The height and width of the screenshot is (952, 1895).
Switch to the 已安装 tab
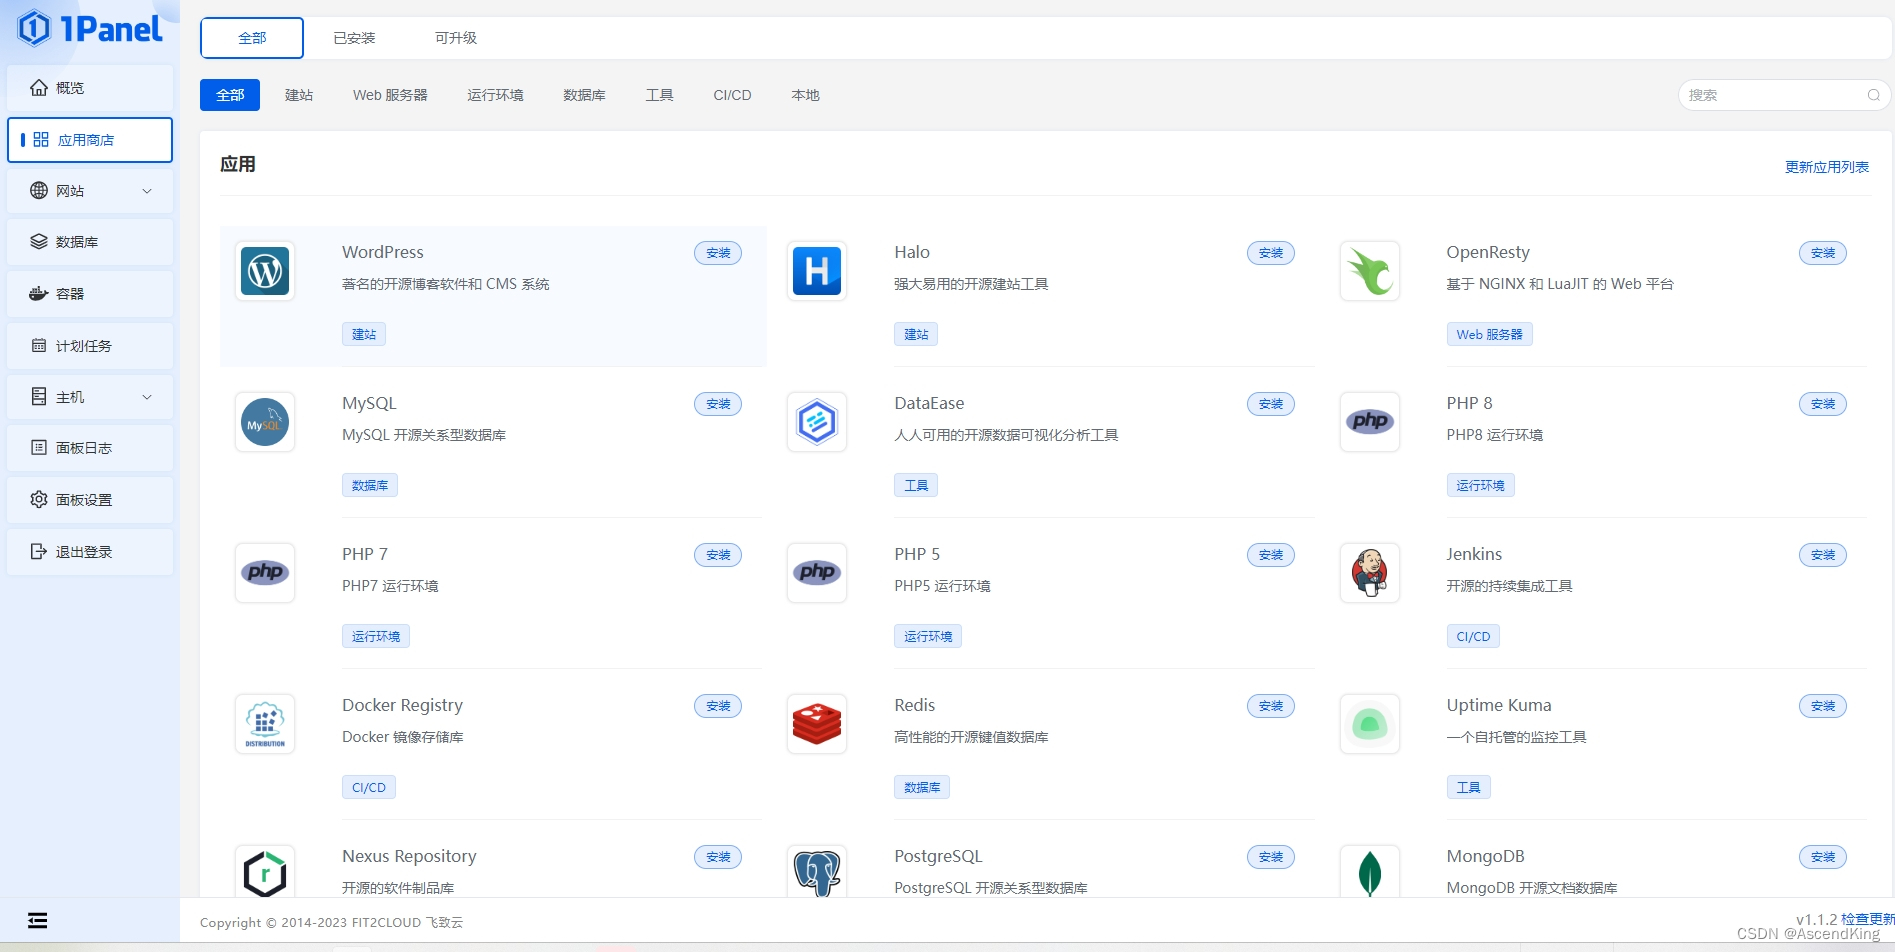point(354,38)
